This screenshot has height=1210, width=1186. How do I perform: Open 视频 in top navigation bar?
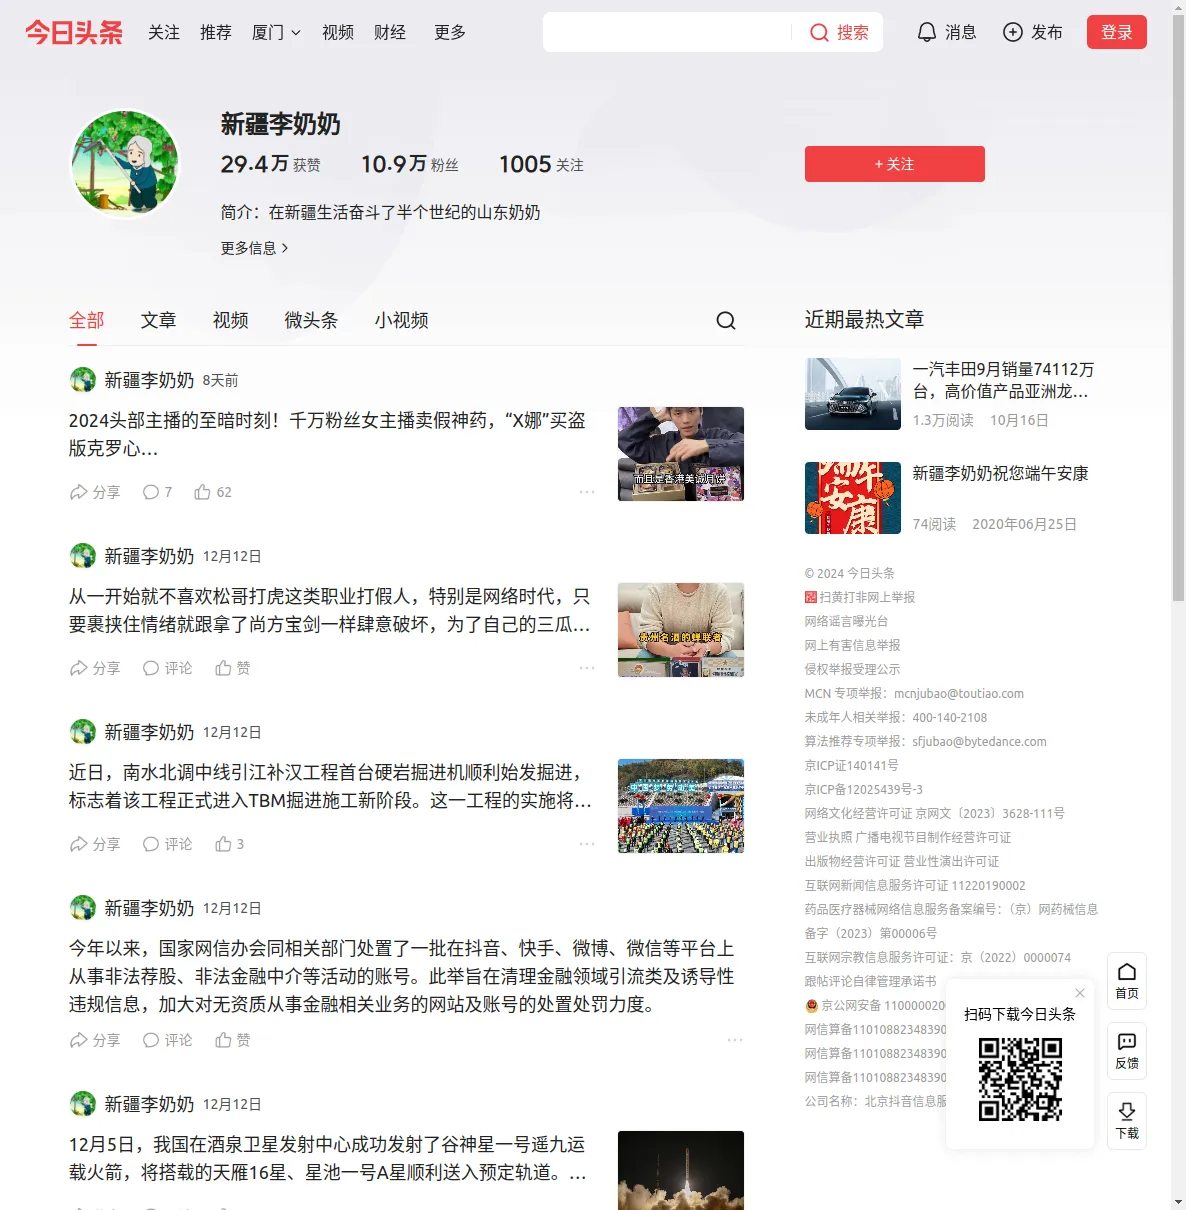click(338, 32)
